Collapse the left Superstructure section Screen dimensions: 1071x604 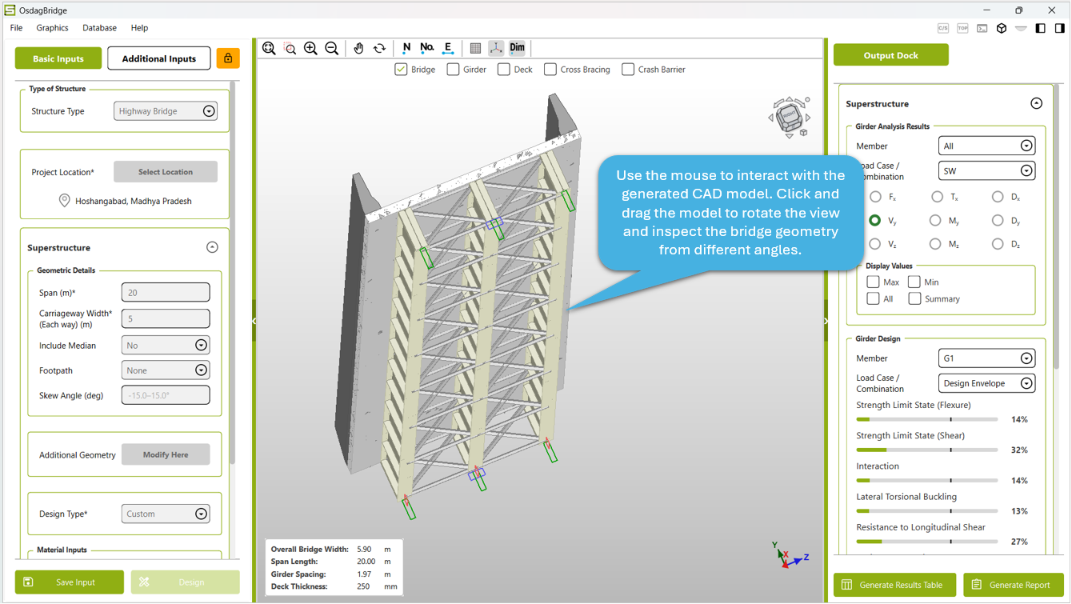coord(212,247)
